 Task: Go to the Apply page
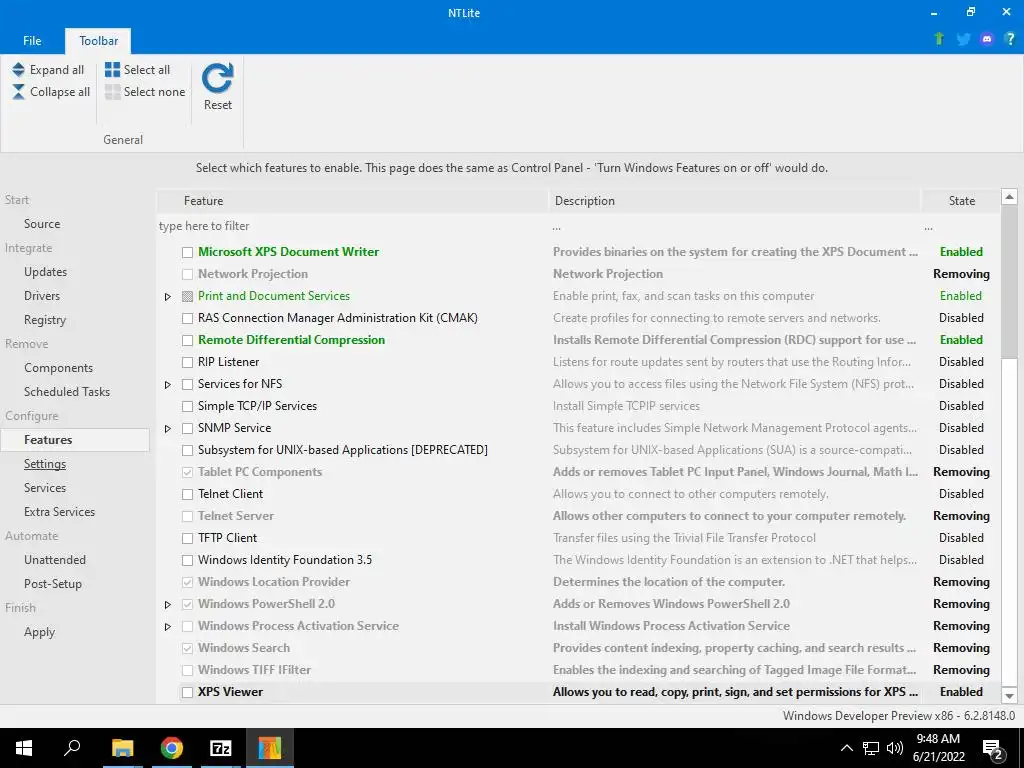(x=39, y=632)
